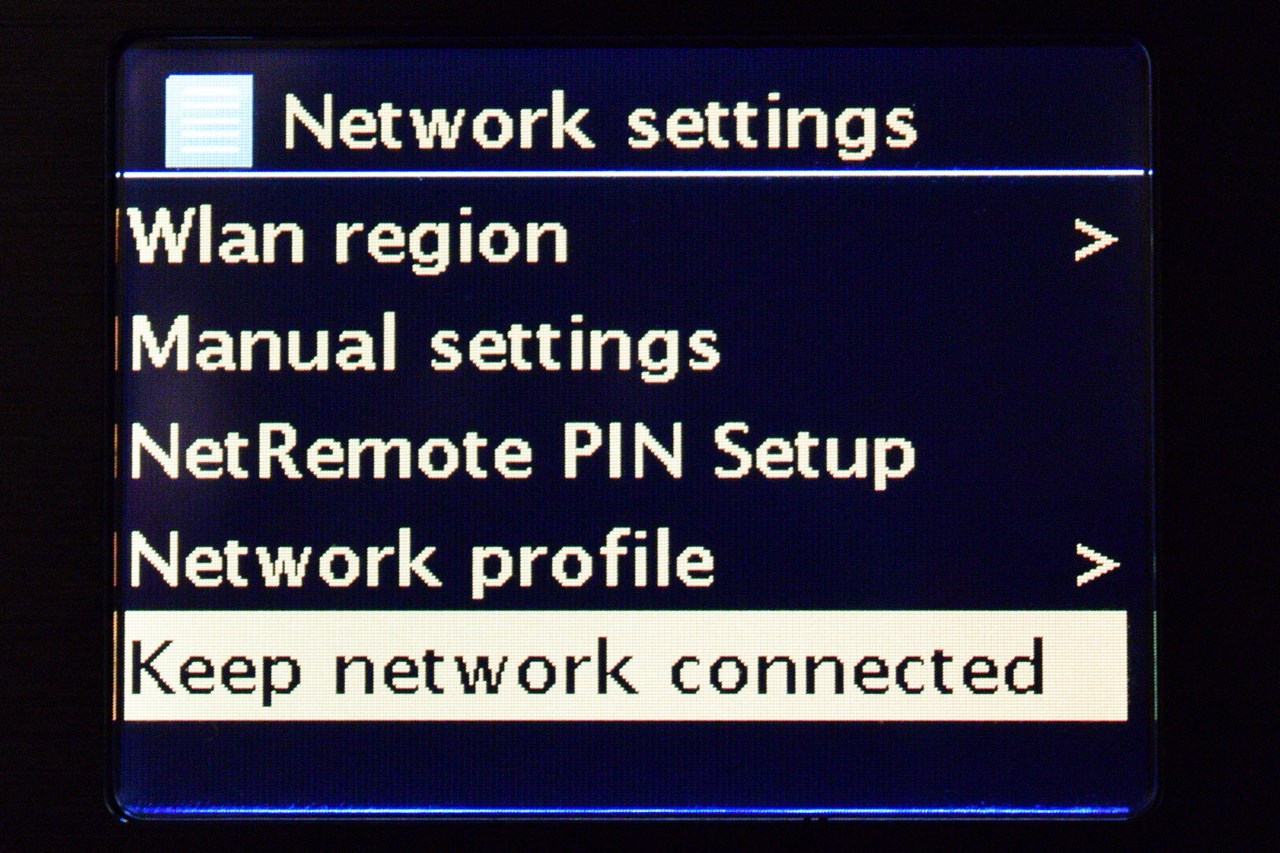Viewport: 1280px width, 853px height.
Task: Select the Network settings title text
Action: tap(600, 125)
